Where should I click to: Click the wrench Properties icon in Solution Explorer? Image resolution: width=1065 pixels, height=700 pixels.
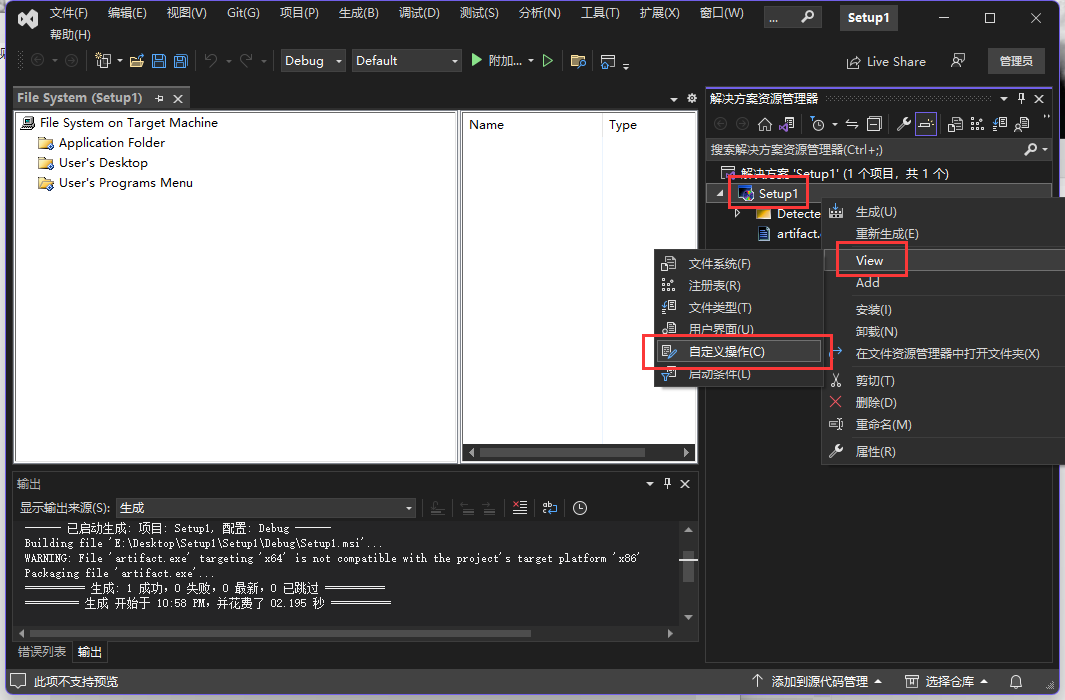coord(903,124)
